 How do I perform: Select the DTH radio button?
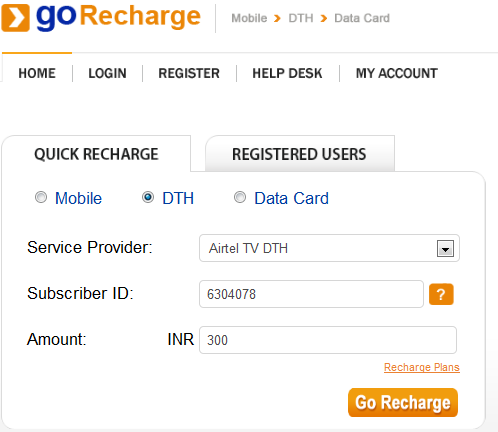click(x=148, y=197)
